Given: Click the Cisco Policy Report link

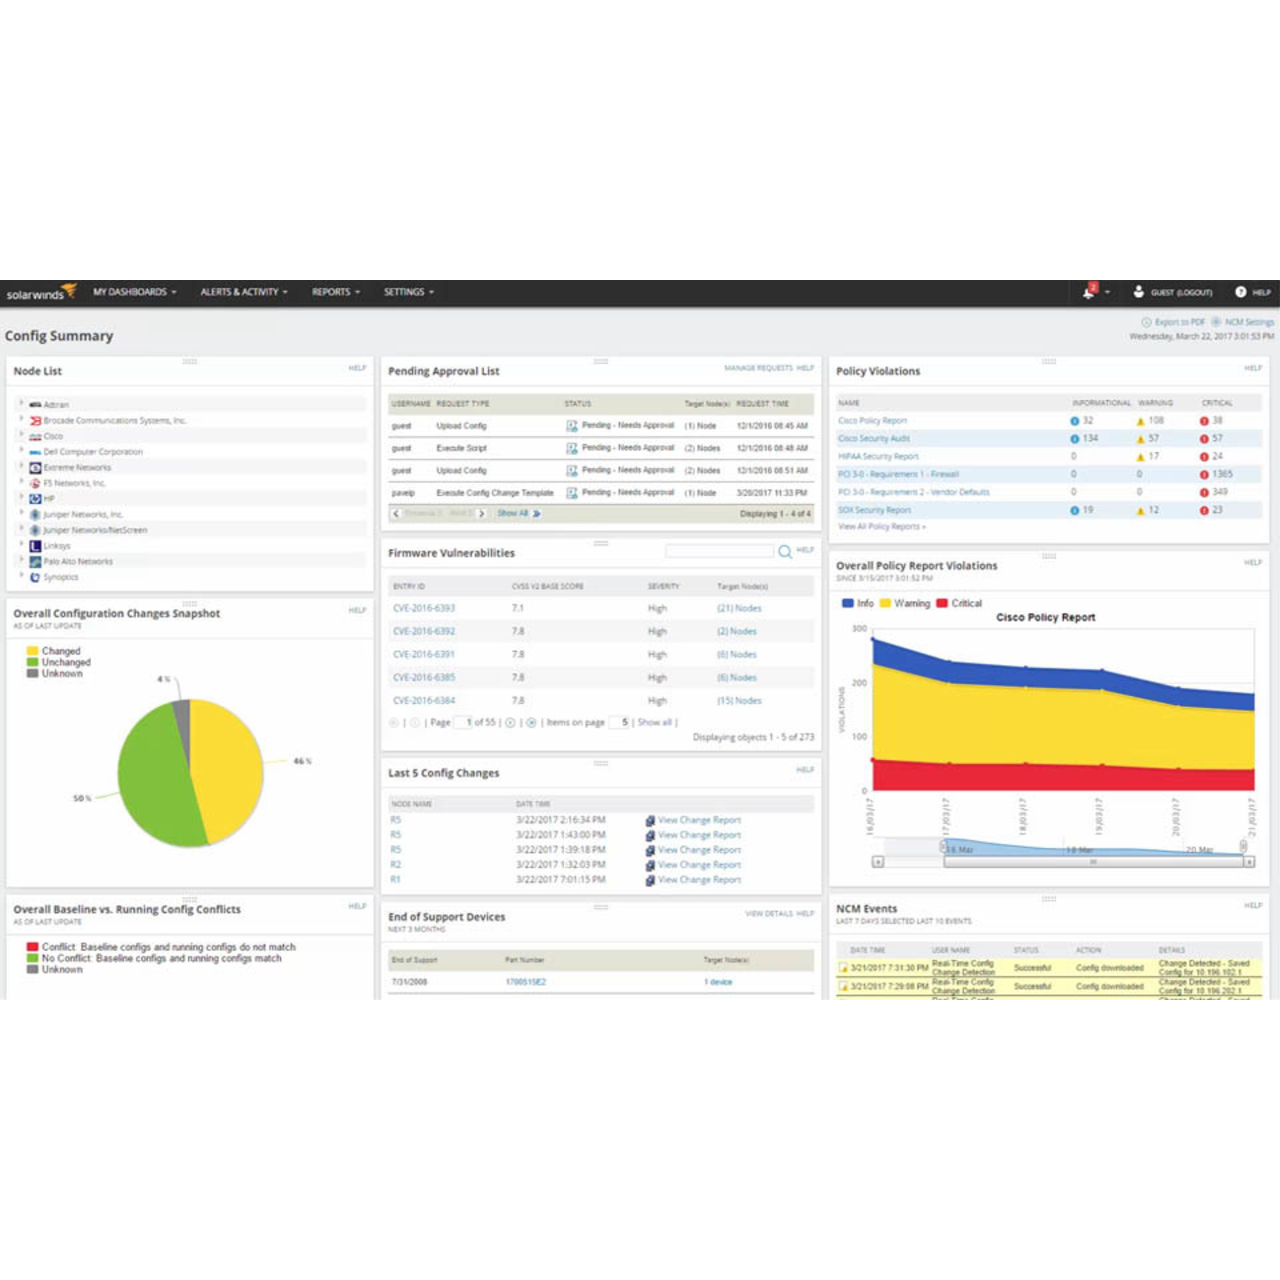Looking at the screenshot, I should click(872, 421).
